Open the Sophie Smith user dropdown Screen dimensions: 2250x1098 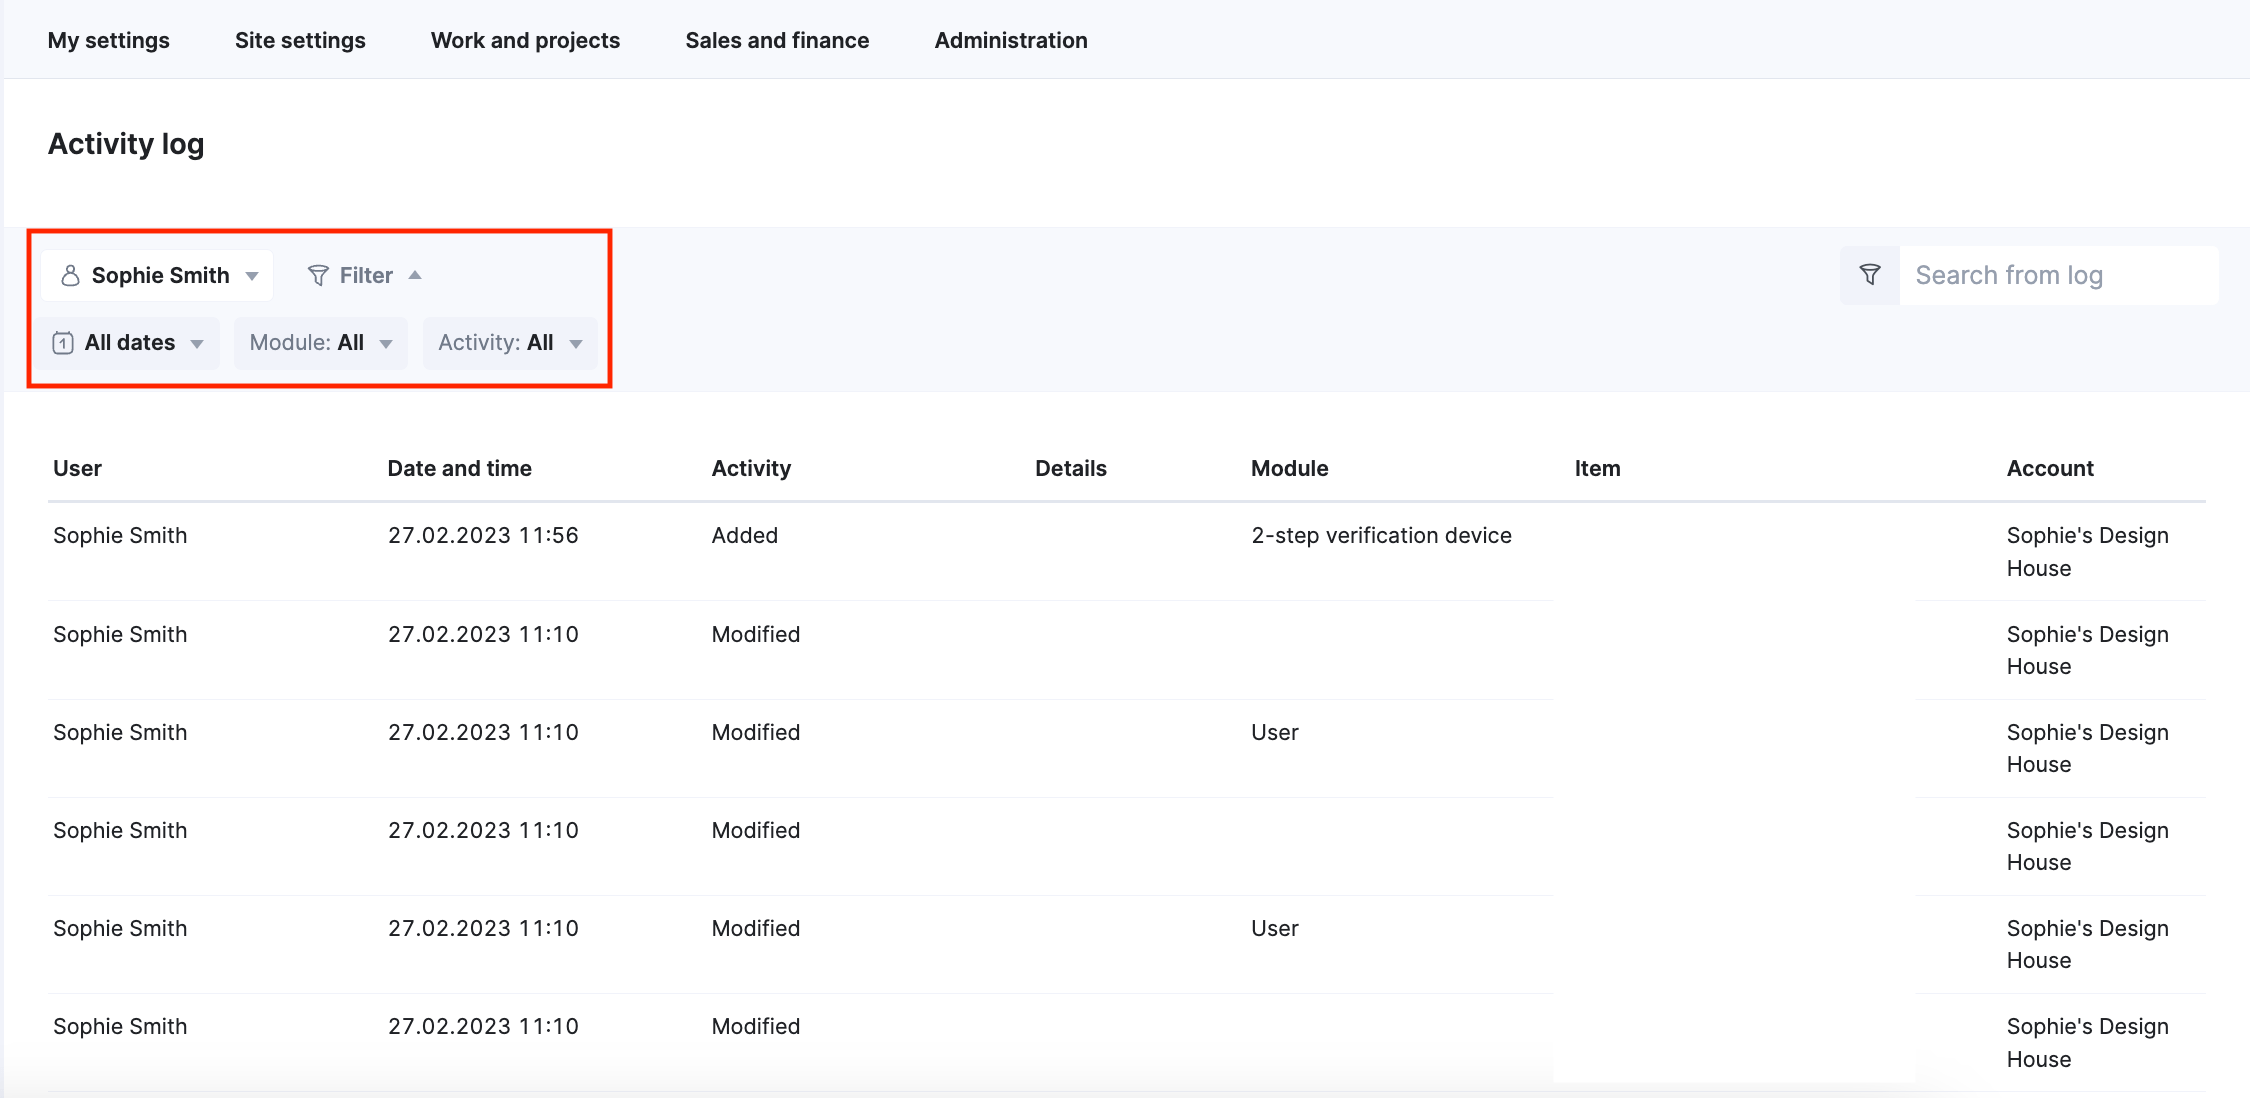(160, 275)
